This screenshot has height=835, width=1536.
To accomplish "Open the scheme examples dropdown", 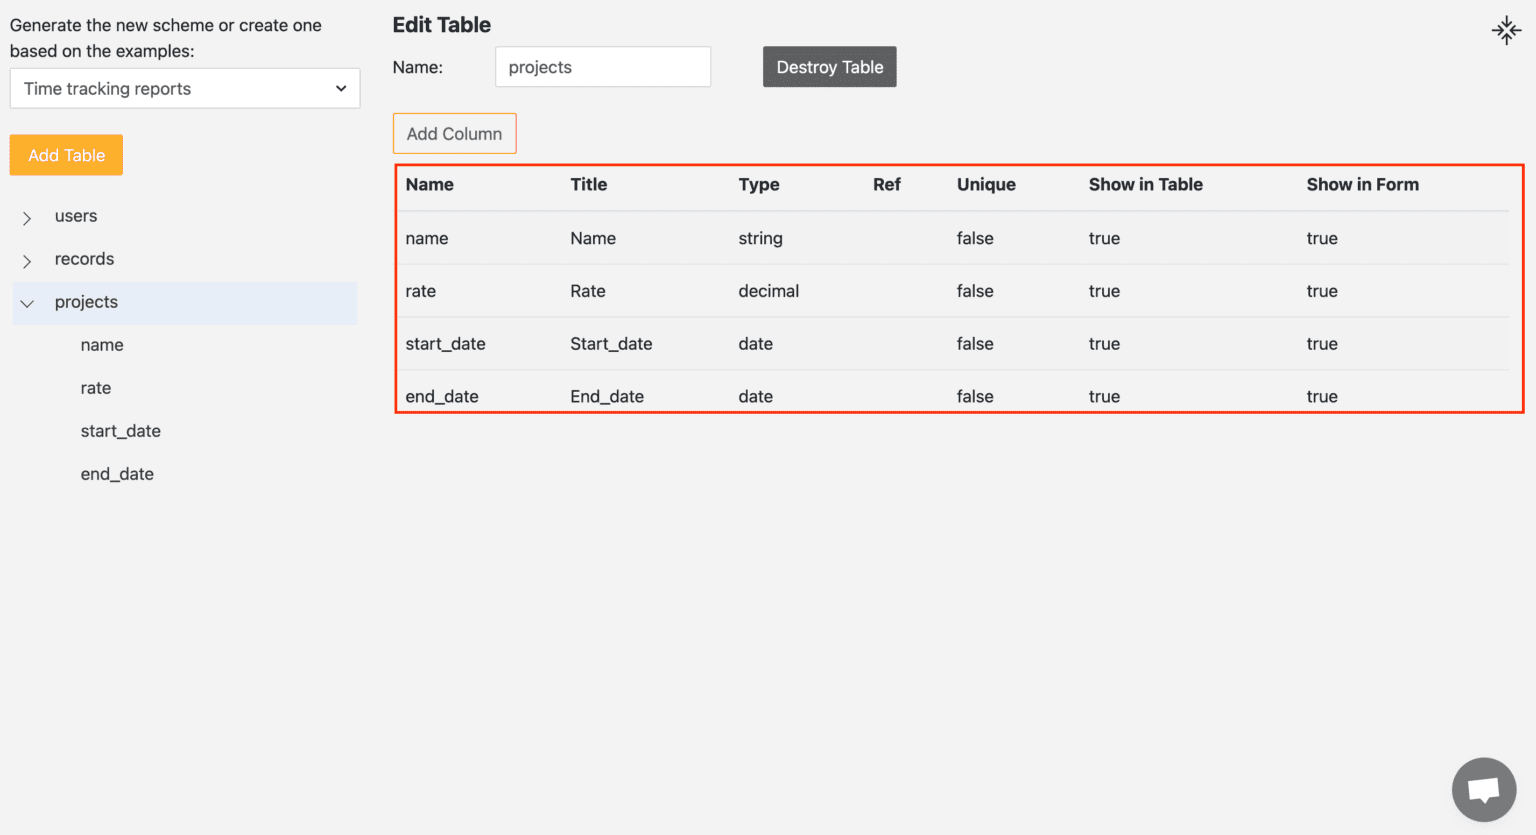I will (x=184, y=88).
